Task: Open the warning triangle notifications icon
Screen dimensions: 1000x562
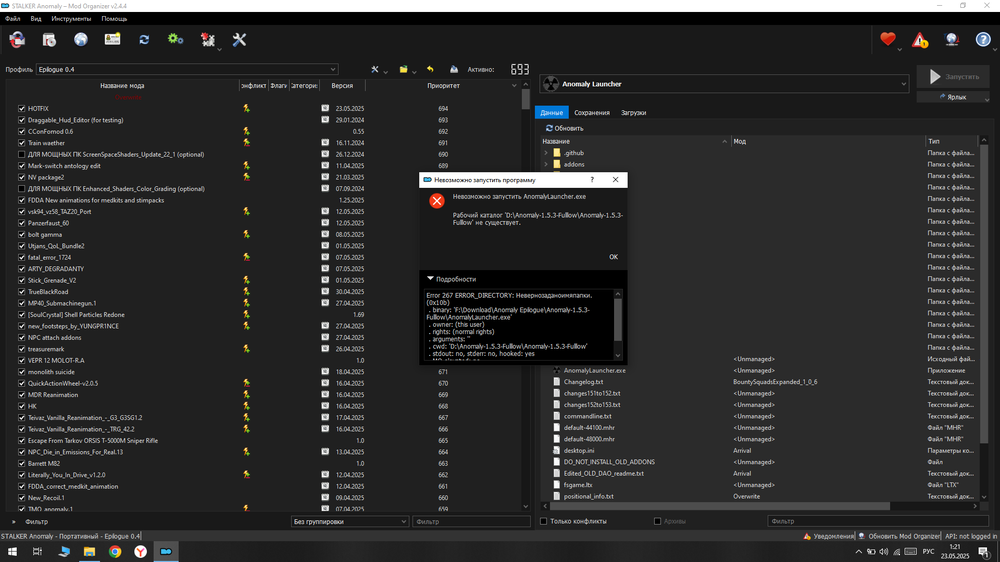Action: (x=920, y=40)
